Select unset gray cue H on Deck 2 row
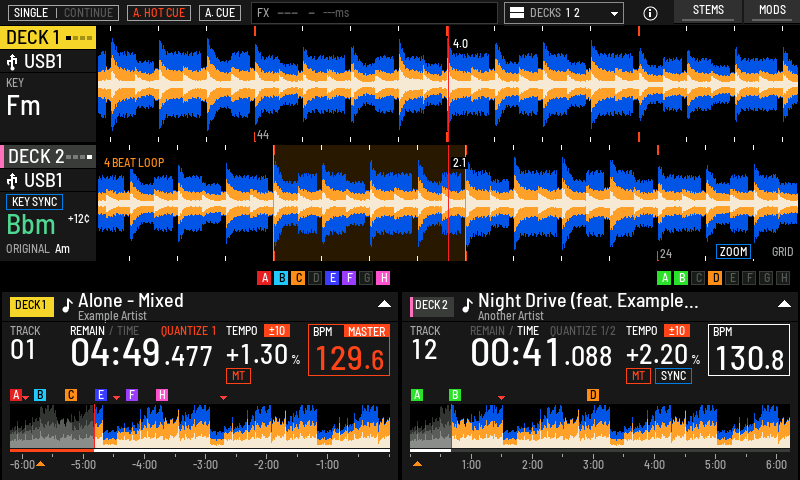 (x=783, y=278)
